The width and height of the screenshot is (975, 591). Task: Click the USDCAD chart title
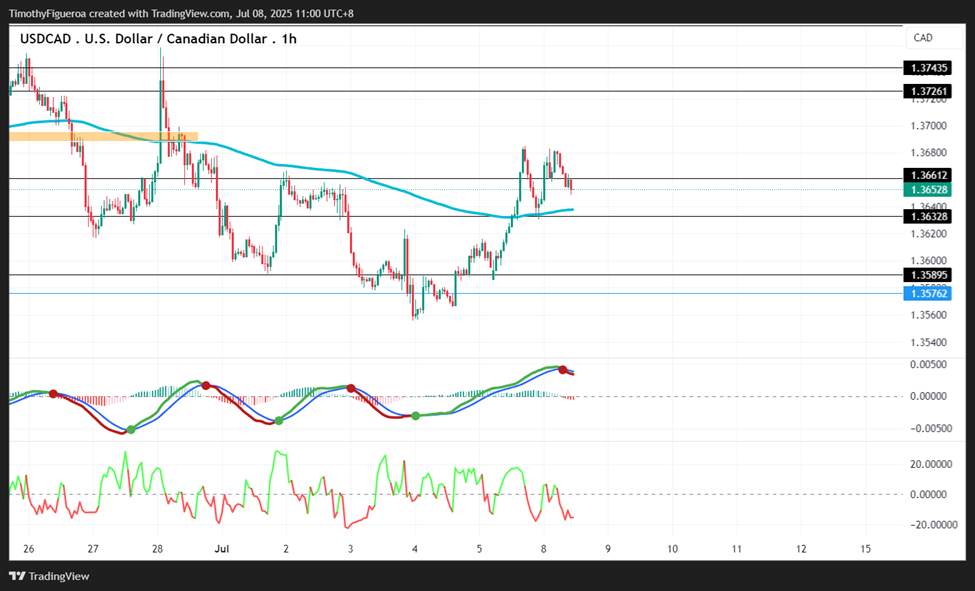point(158,39)
